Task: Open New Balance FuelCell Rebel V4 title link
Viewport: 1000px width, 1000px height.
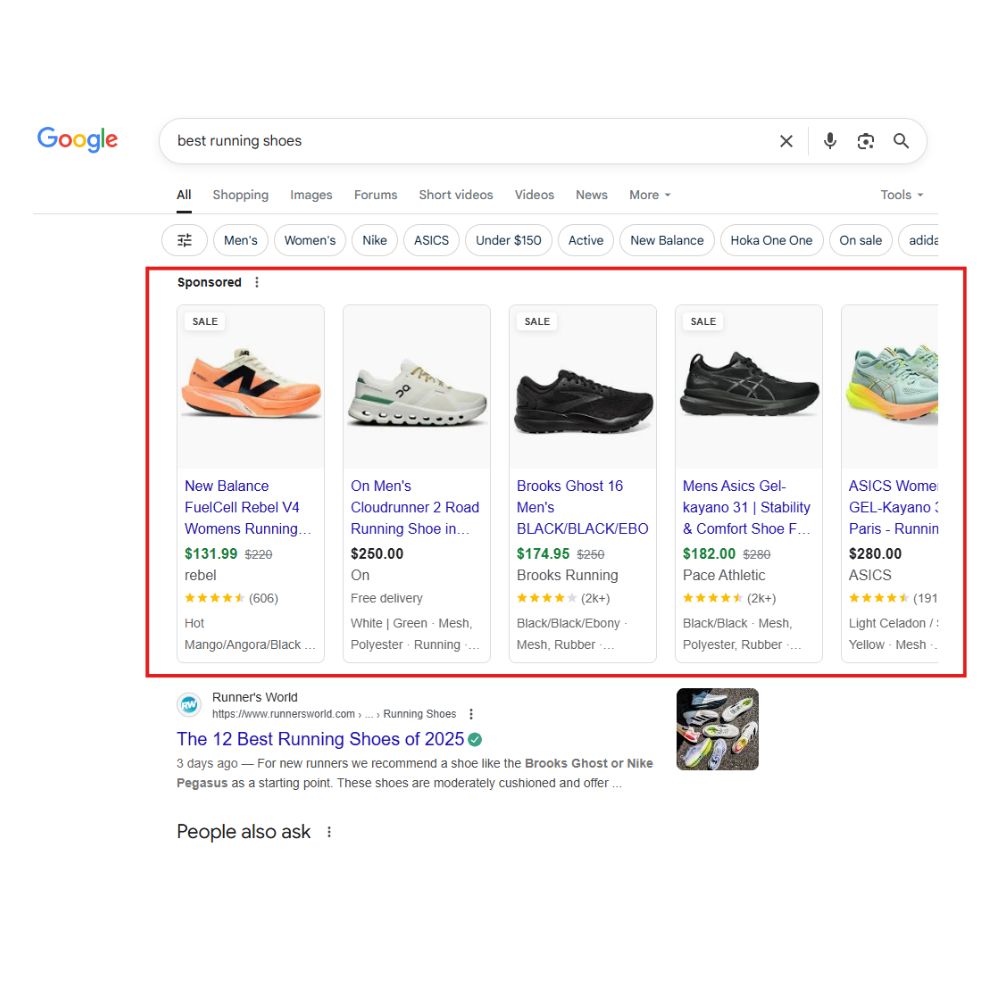Action: (248, 508)
